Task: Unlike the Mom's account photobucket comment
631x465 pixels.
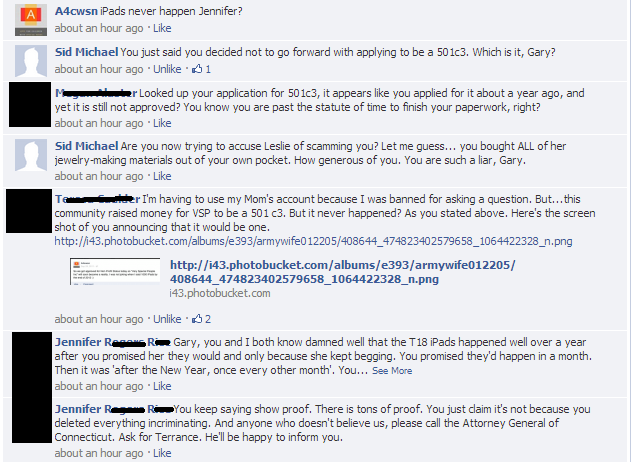Action: tap(167, 319)
